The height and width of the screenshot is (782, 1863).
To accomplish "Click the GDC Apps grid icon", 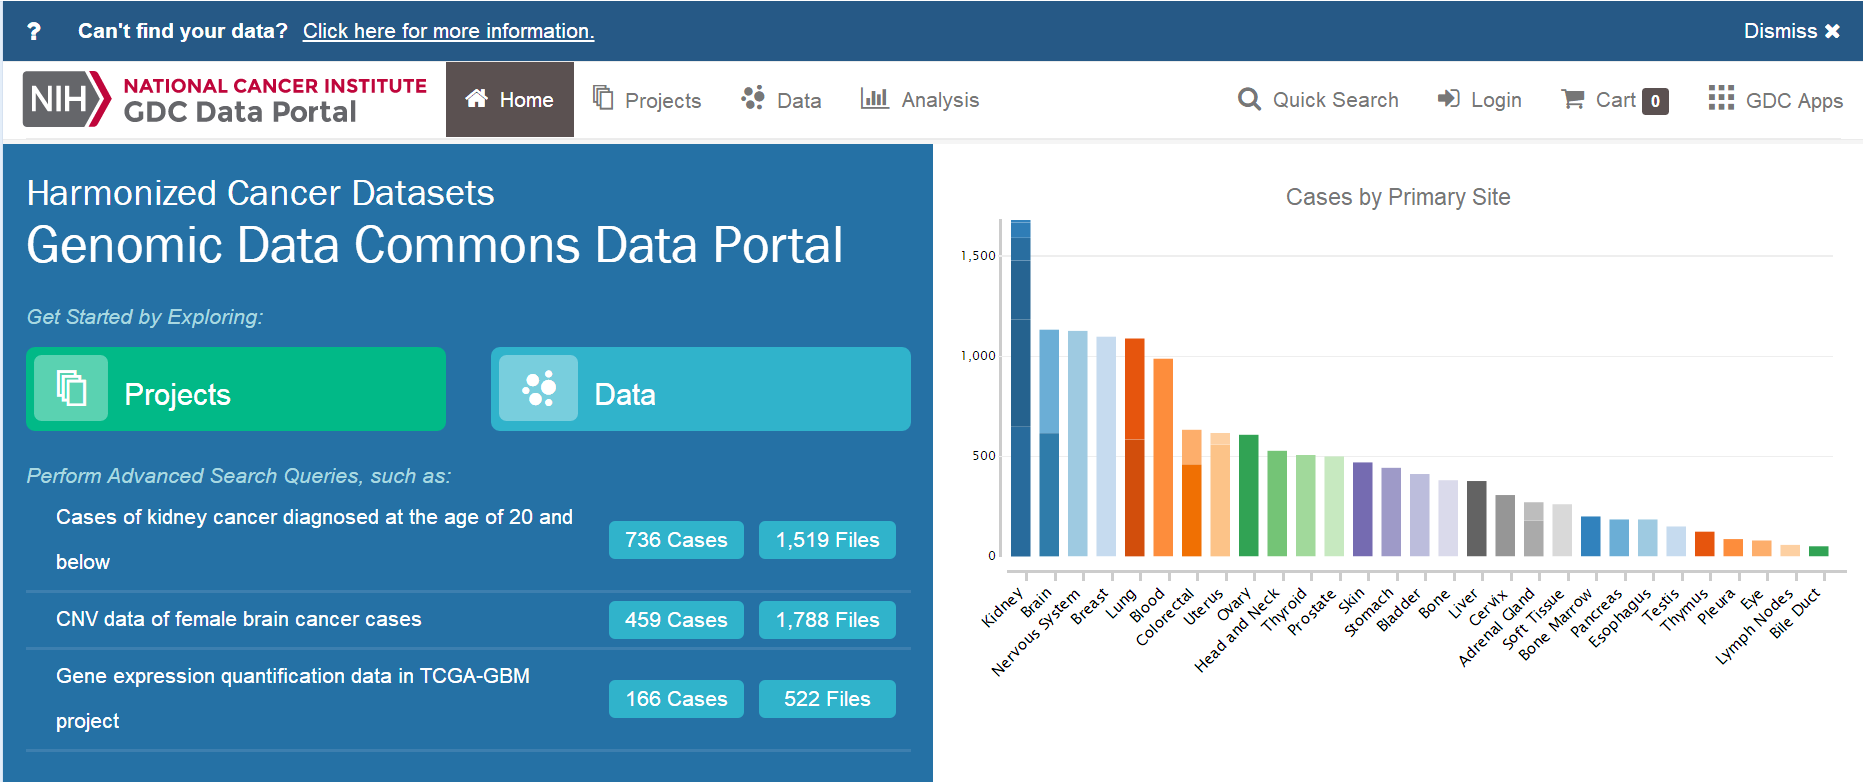I will coord(1721,98).
